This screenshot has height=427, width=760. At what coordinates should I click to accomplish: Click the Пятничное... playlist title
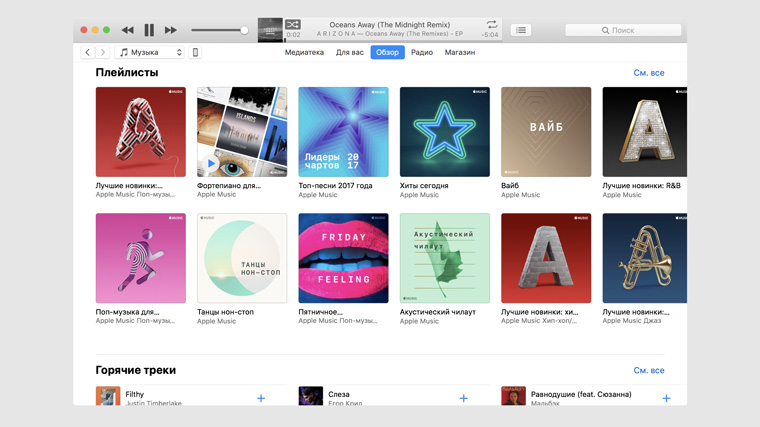[x=320, y=312]
